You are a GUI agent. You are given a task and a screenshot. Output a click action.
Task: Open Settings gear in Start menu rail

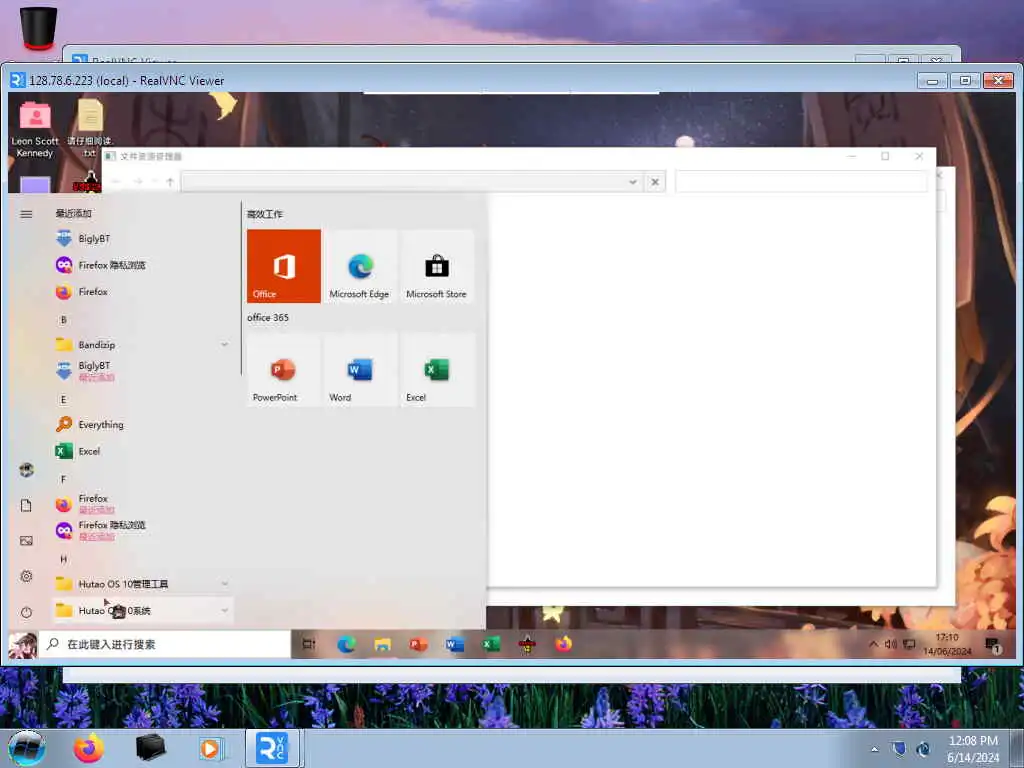[26, 576]
